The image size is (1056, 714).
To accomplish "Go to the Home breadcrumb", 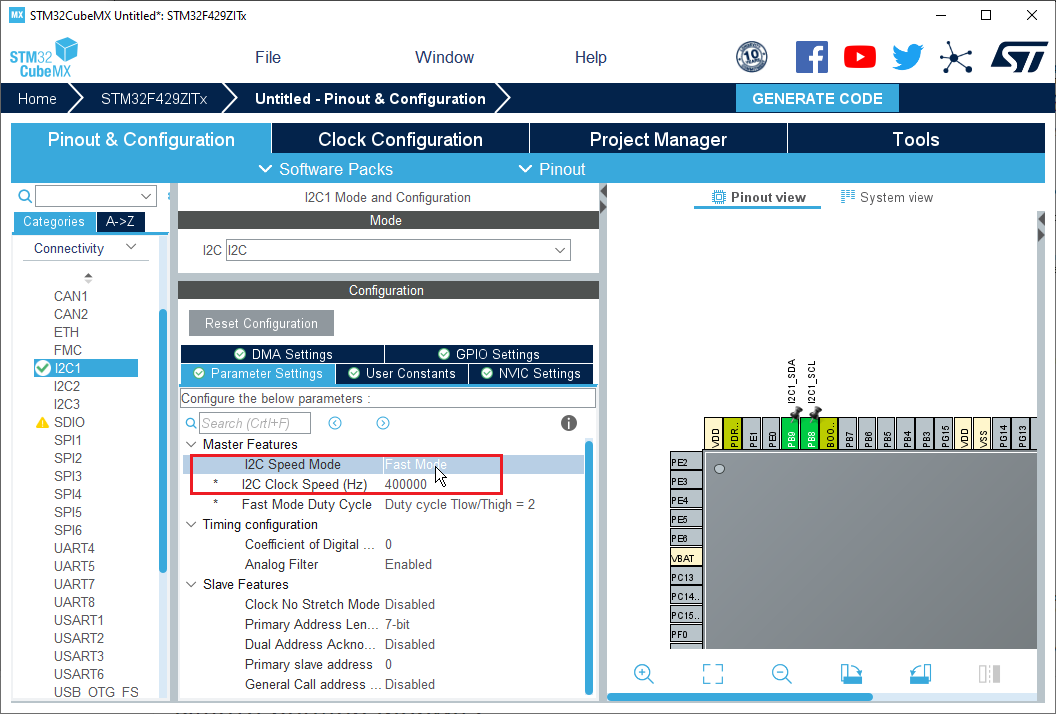I will tap(37, 98).
